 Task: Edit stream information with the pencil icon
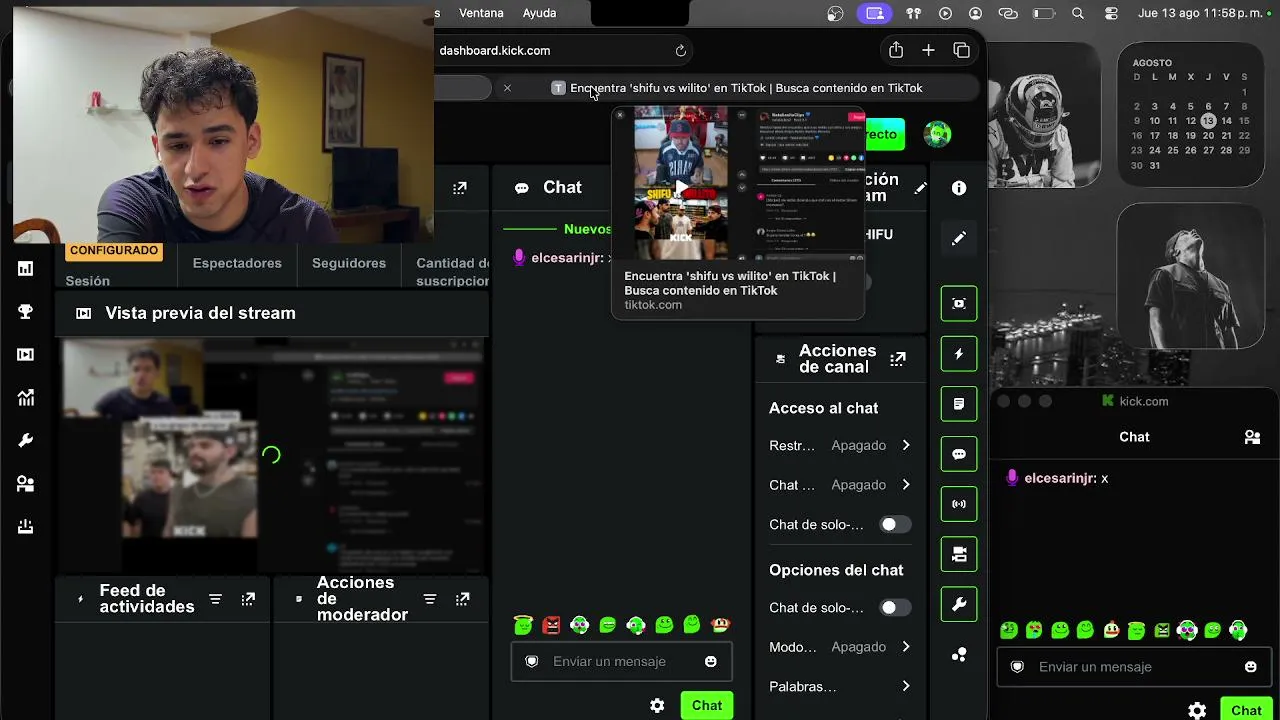(920, 187)
